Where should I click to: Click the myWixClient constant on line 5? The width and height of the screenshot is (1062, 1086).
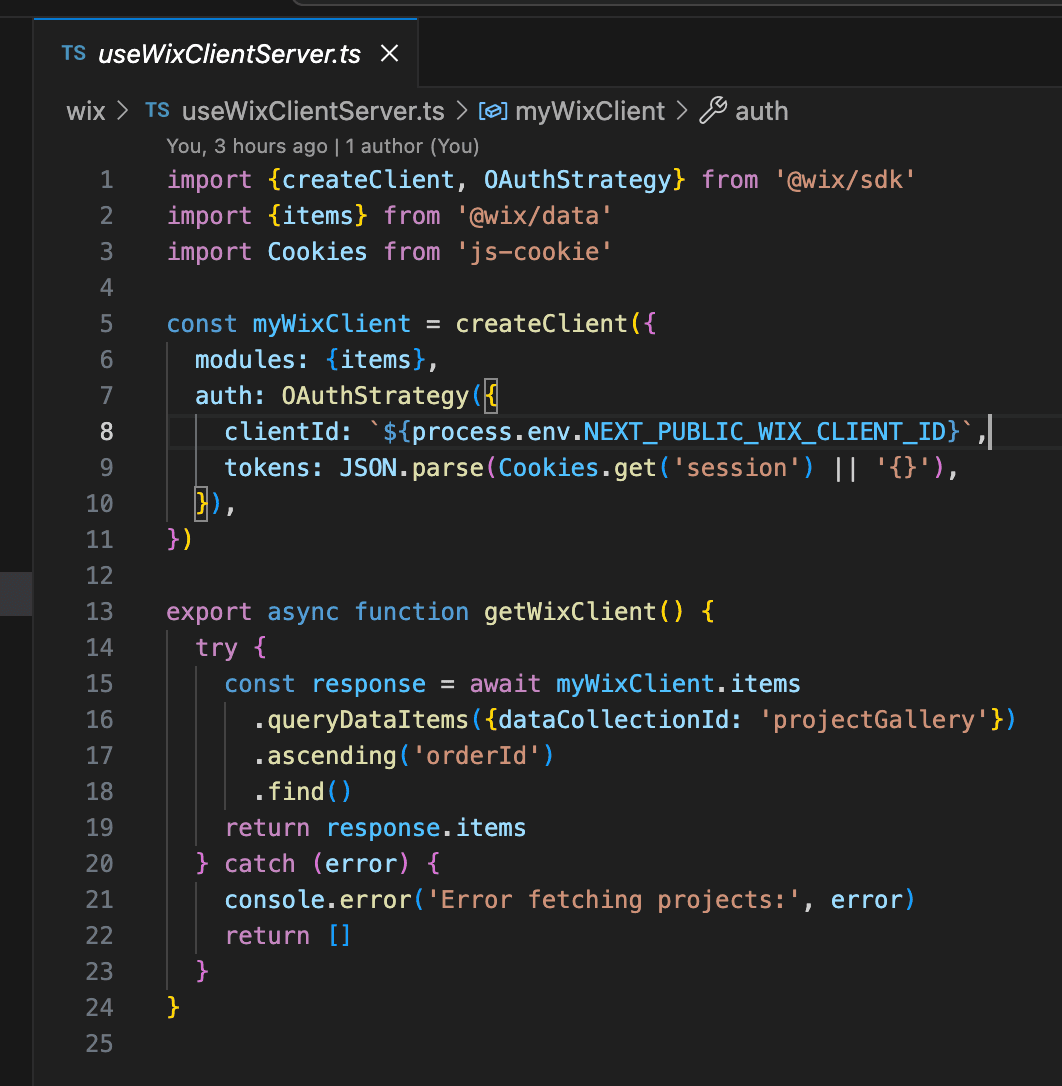[331, 324]
